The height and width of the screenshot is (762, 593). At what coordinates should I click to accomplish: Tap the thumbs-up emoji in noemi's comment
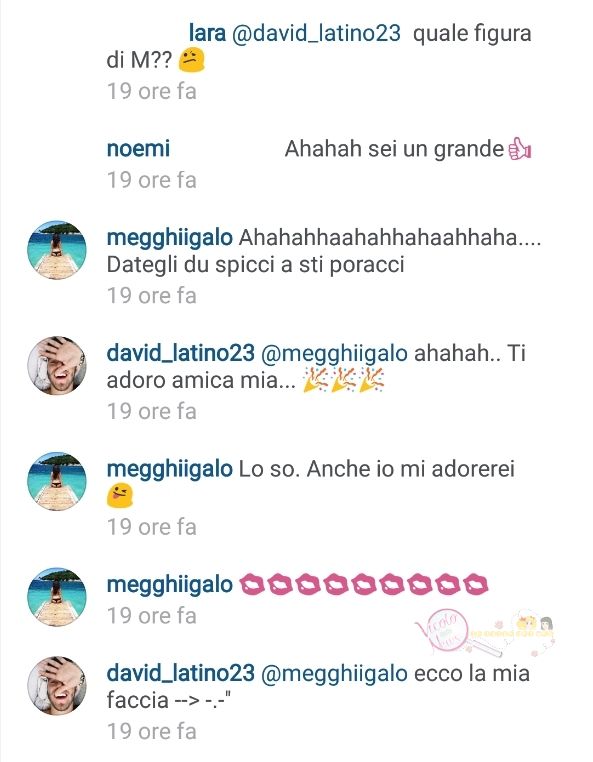(x=519, y=149)
